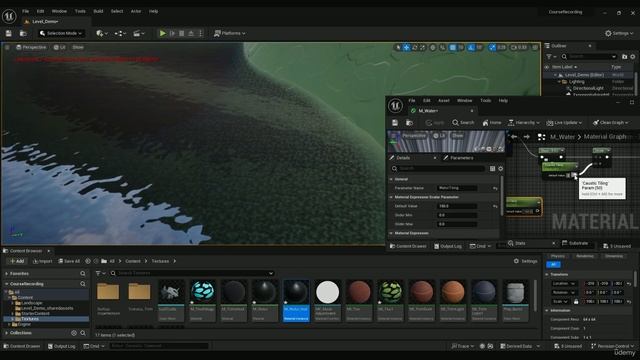Open the Platforms dropdown
Viewport: 640px width, 360px height.
pos(230,33)
